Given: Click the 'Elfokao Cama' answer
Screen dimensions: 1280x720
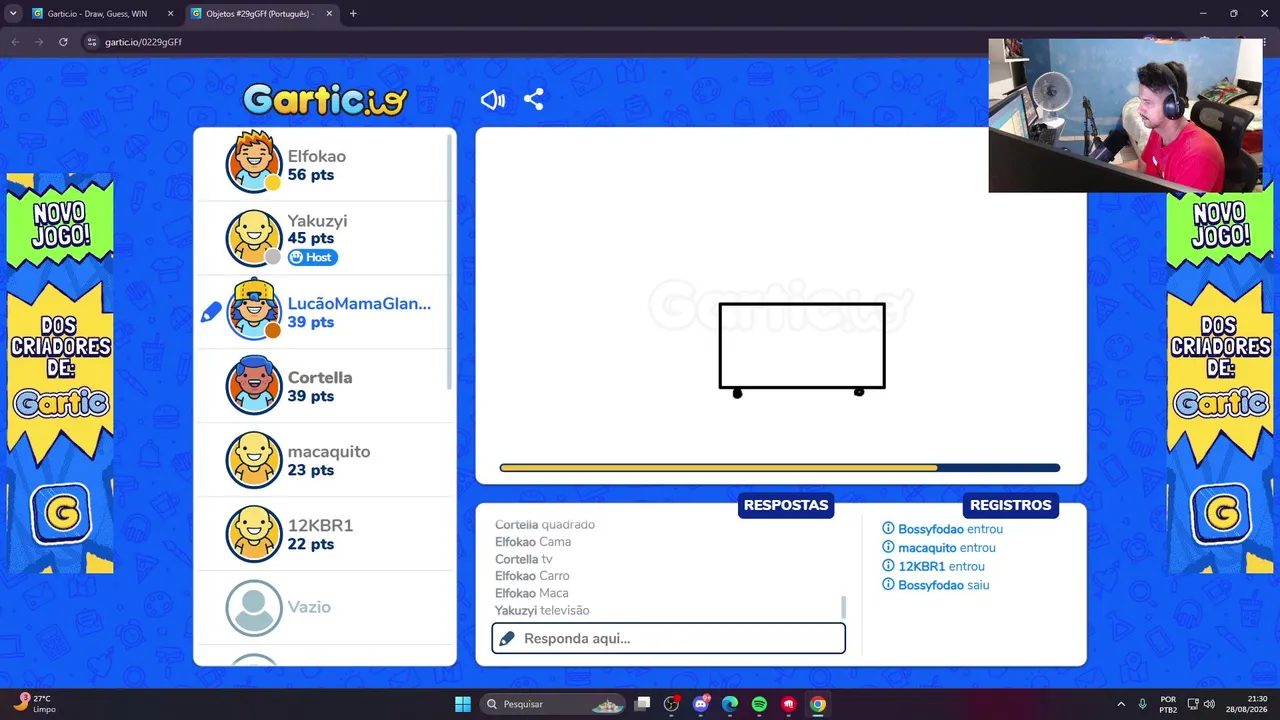Looking at the screenshot, I should click(x=533, y=542).
